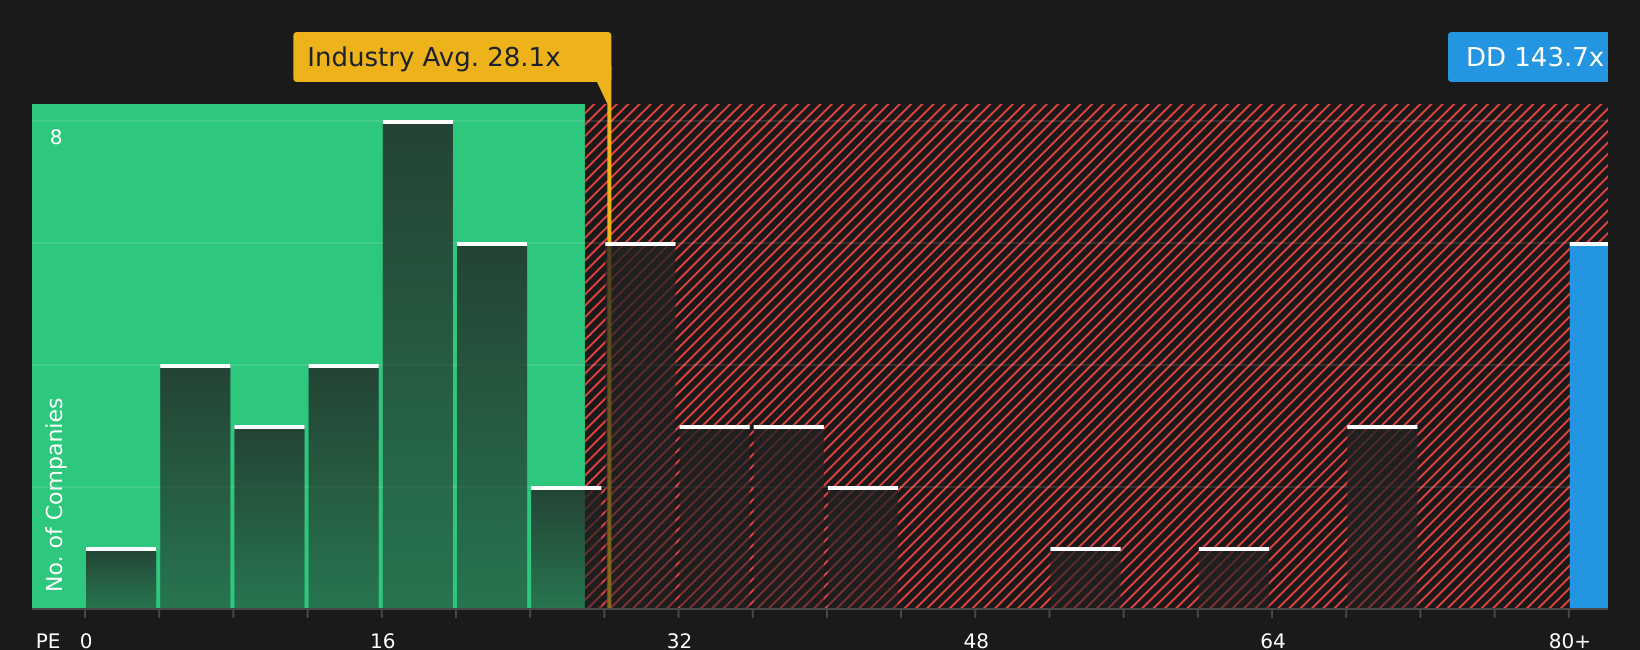The height and width of the screenshot is (650, 1640).
Task: Click the DD 143.7x label
Action: 1528,57
